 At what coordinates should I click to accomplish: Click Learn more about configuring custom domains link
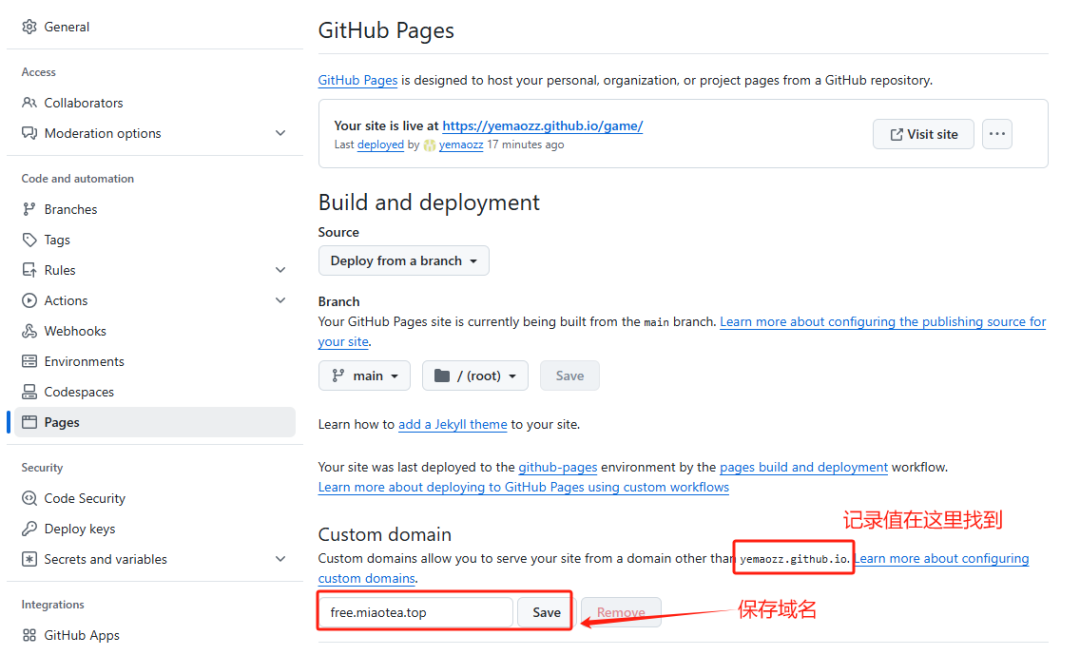[x=942, y=559]
